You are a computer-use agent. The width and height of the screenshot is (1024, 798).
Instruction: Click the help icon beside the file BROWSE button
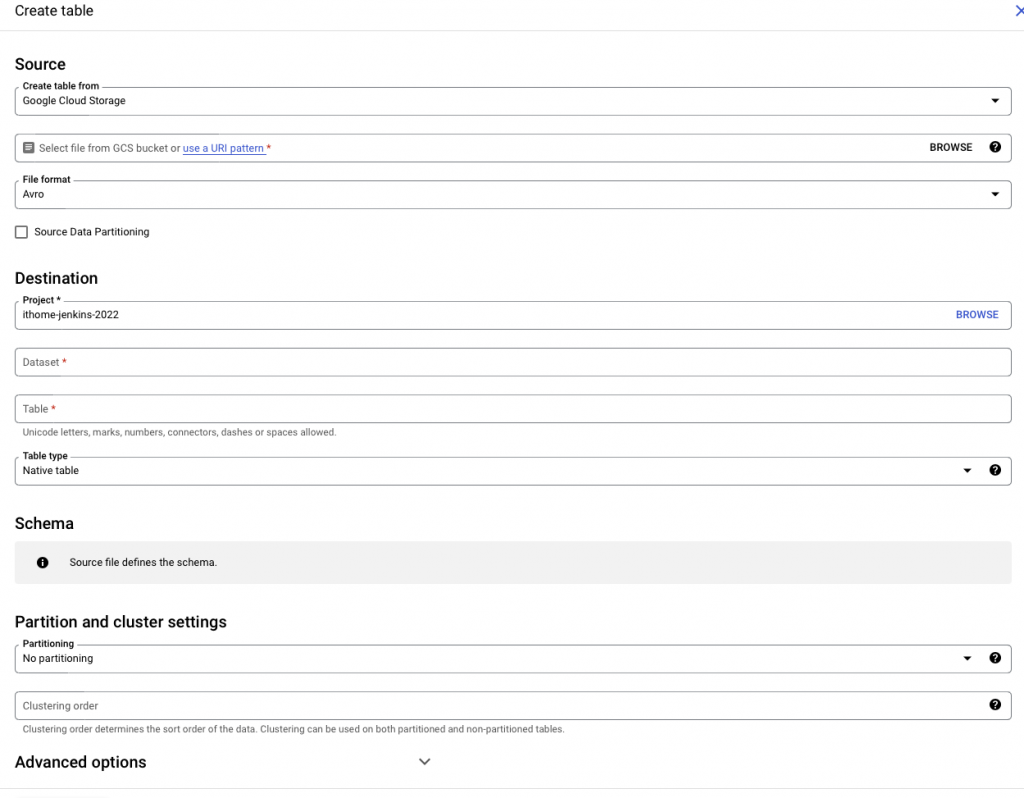click(x=995, y=147)
